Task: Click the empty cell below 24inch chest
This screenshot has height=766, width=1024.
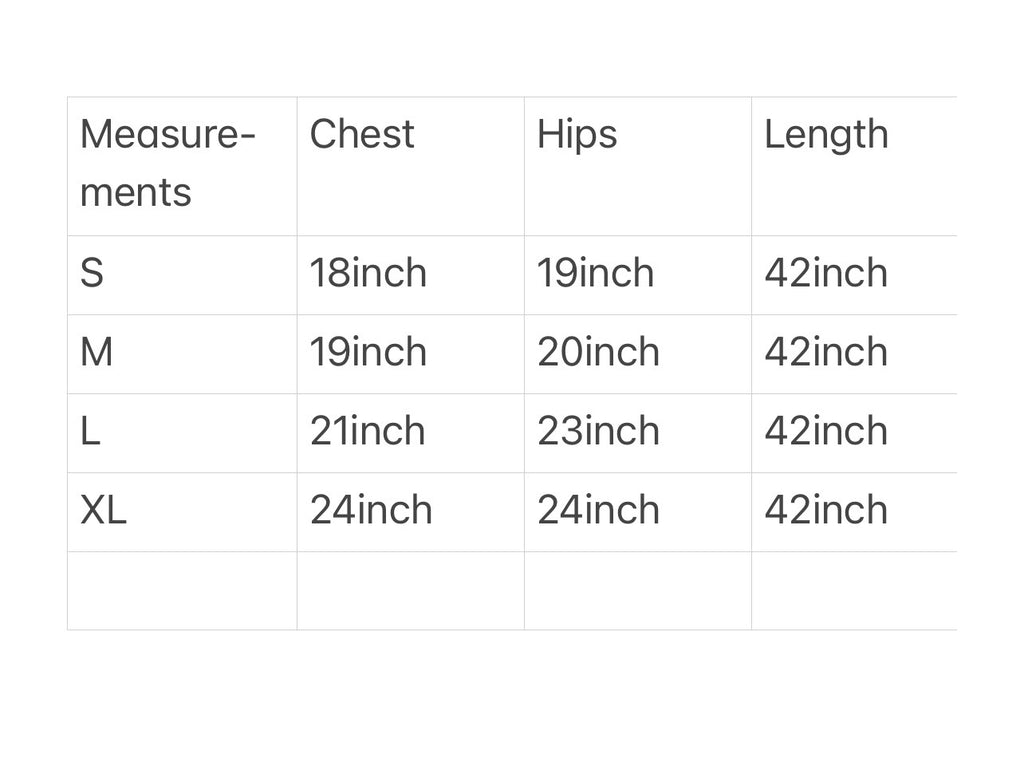Action: [x=411, y=591]
